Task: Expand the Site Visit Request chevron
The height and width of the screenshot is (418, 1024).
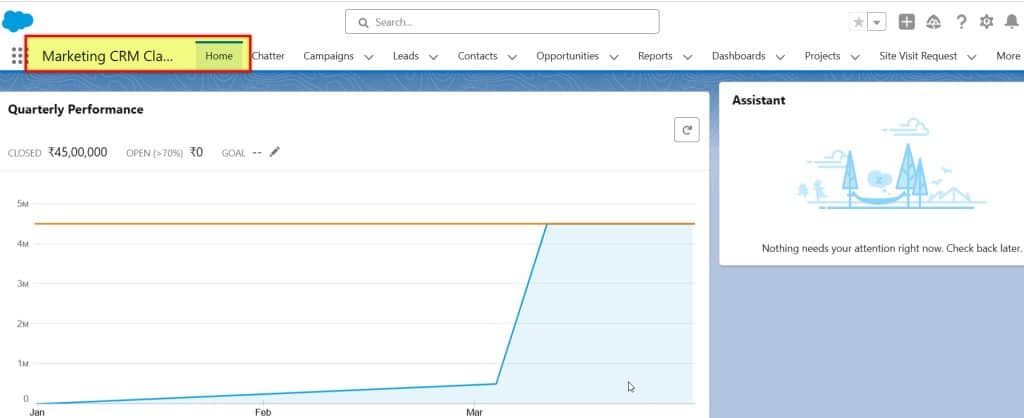Action: (x=972, y=57)
